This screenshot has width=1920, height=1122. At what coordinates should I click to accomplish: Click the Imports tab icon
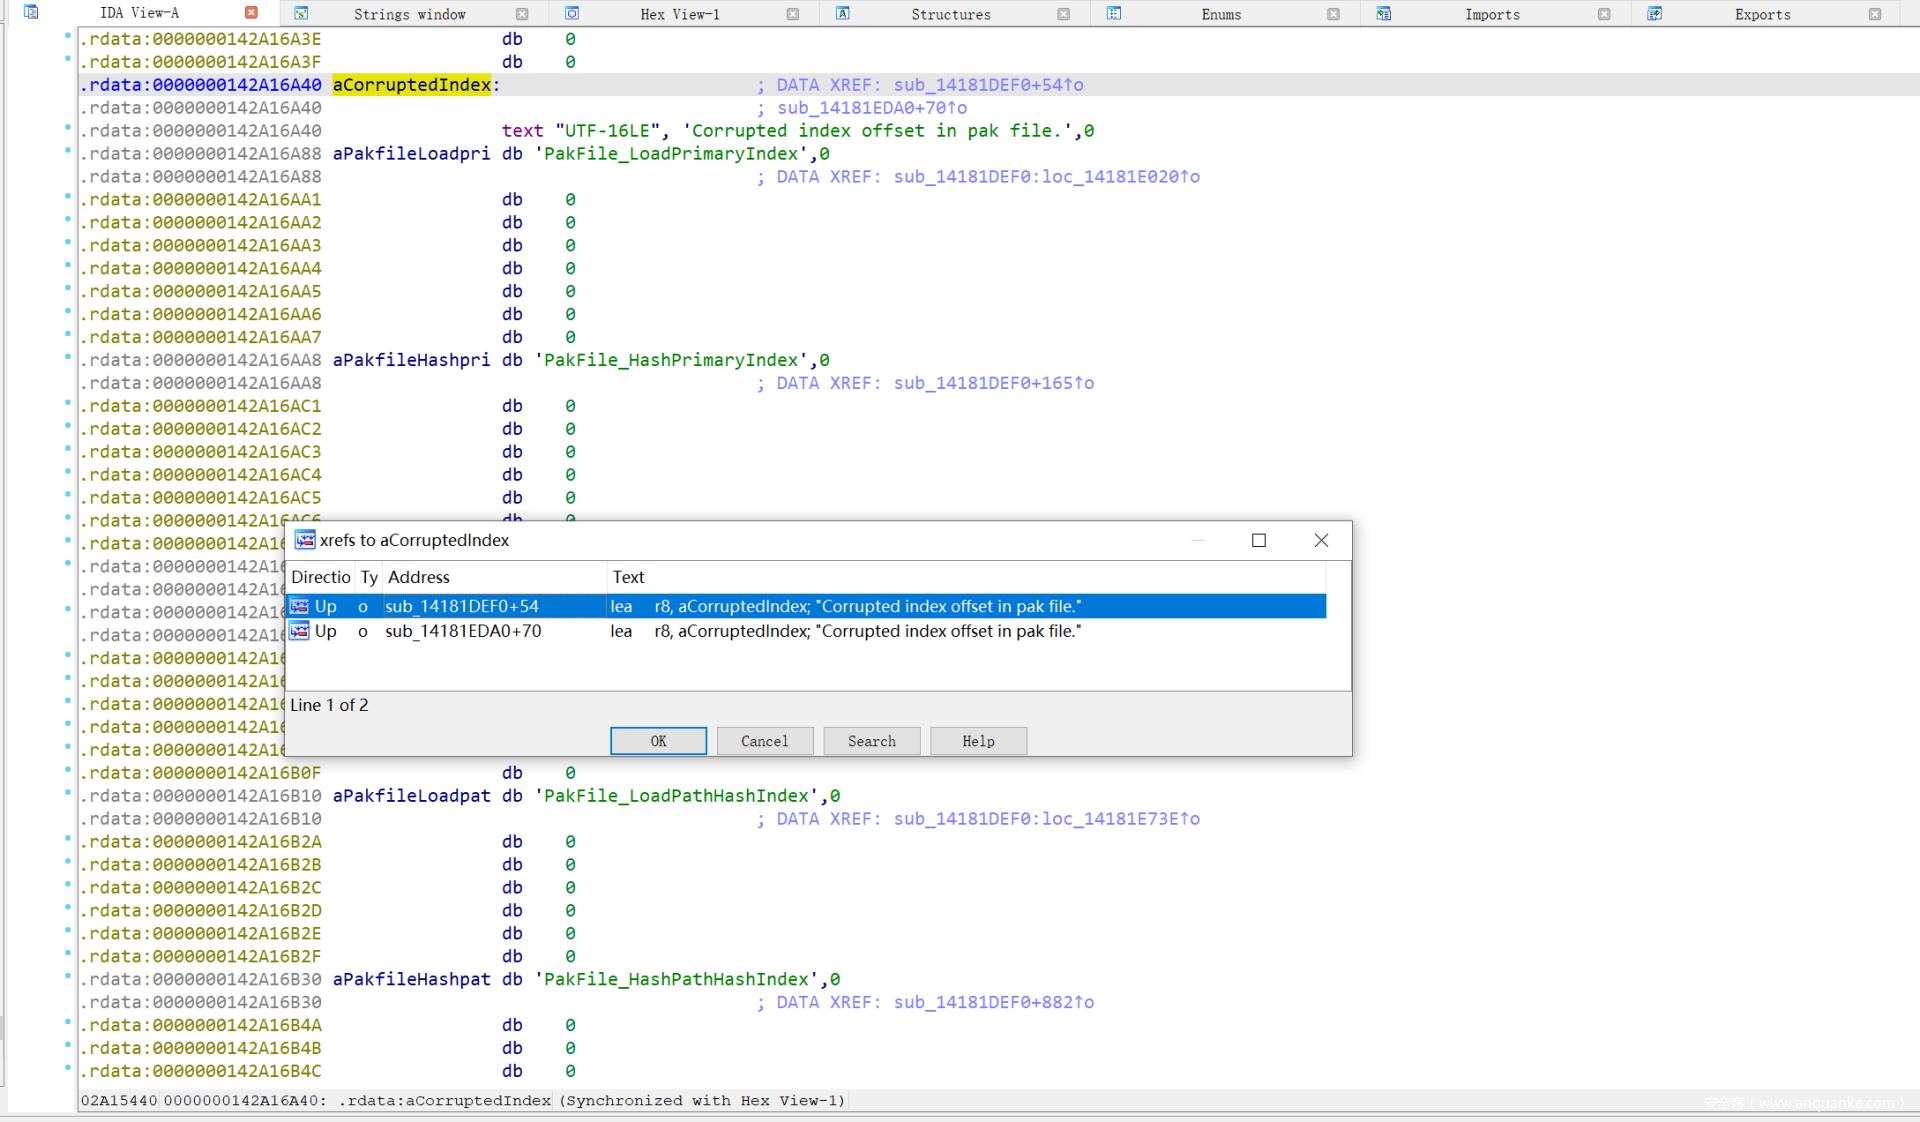(x=1384, y=13)
